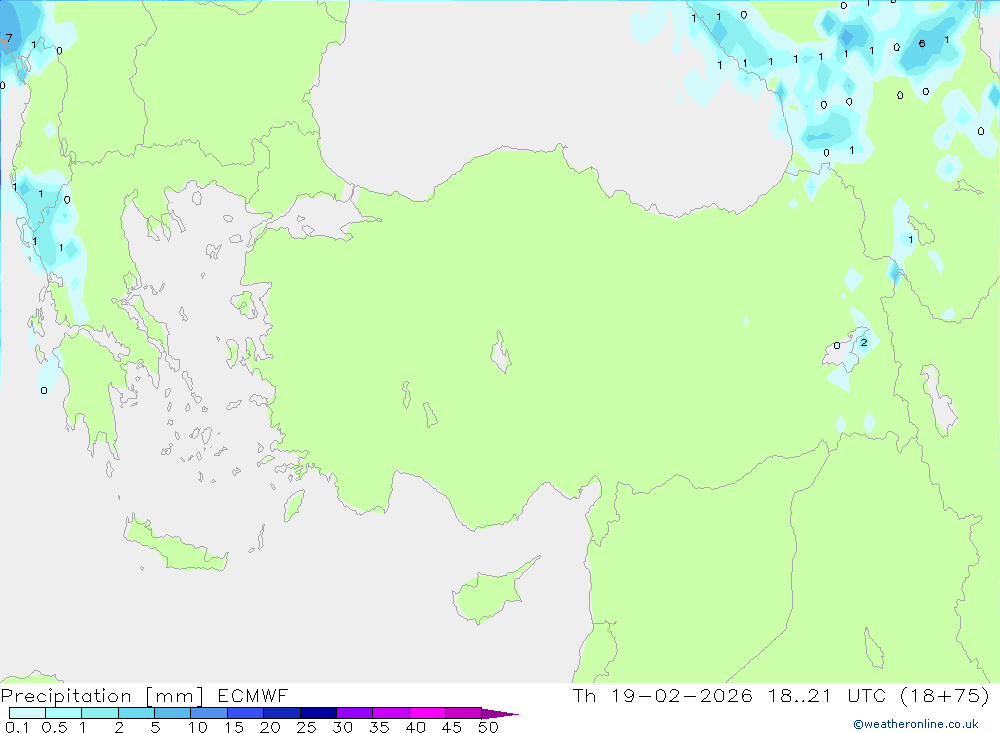
Task: Select the 40–45 mm magenta legend swatch
Action: 427,713
